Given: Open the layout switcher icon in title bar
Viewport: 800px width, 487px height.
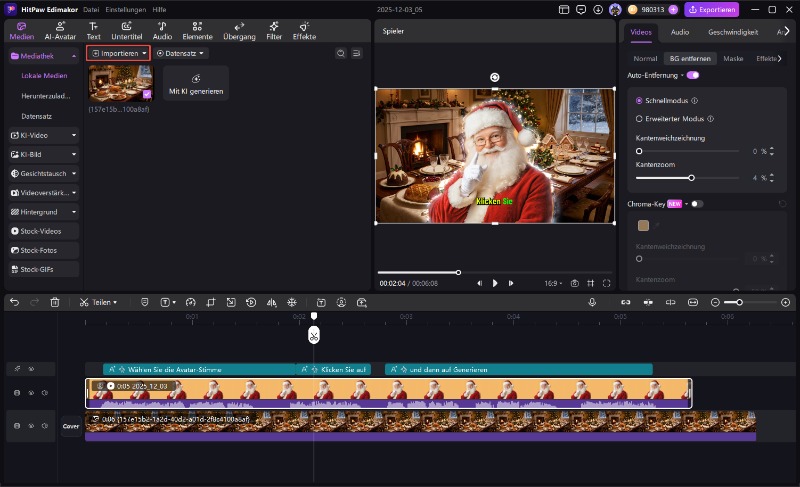Looking at the screenshot, I should pyautogui.click(x=564, y=9).
